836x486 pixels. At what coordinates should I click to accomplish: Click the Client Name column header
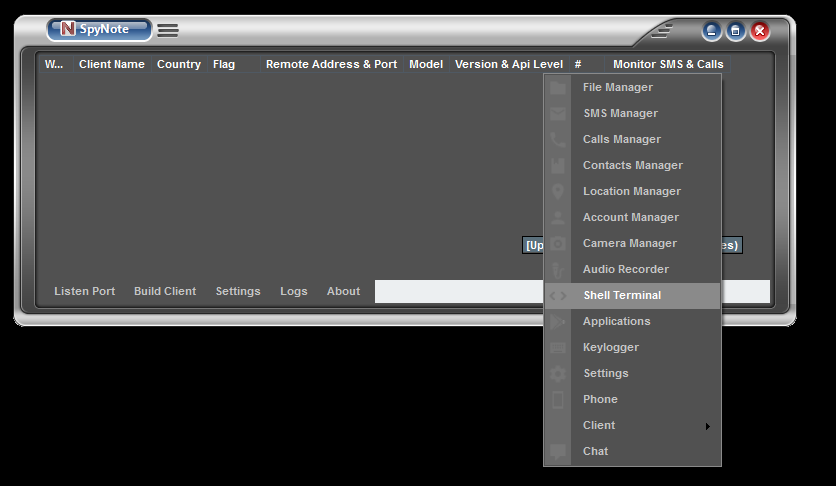[112, 64]
